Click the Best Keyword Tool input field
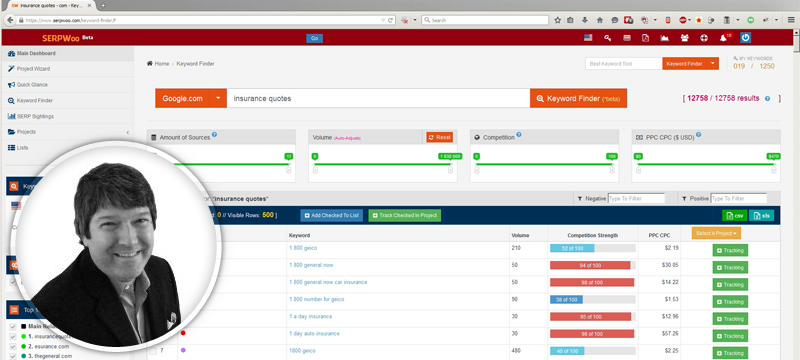This screenshot has height=360, width=800. tap(623, 64)
